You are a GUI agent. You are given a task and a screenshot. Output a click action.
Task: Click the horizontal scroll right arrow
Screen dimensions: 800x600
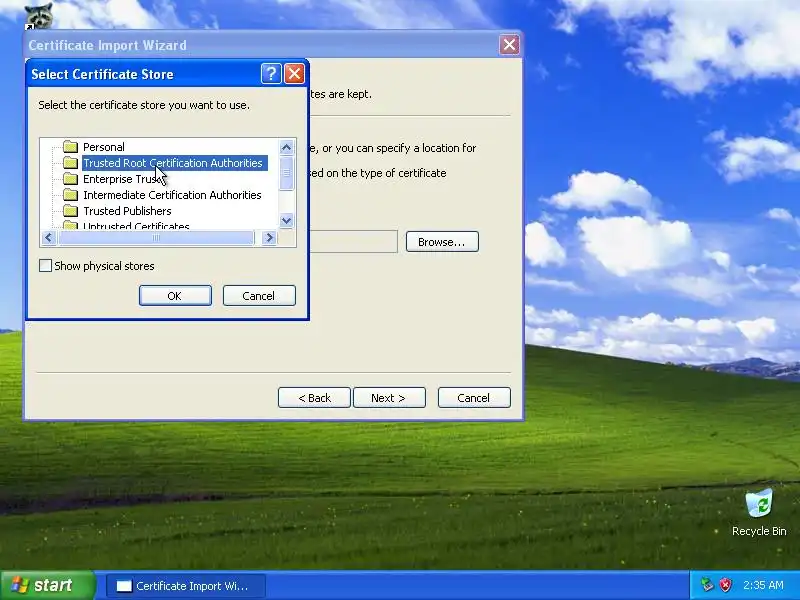tap(269, 238)
